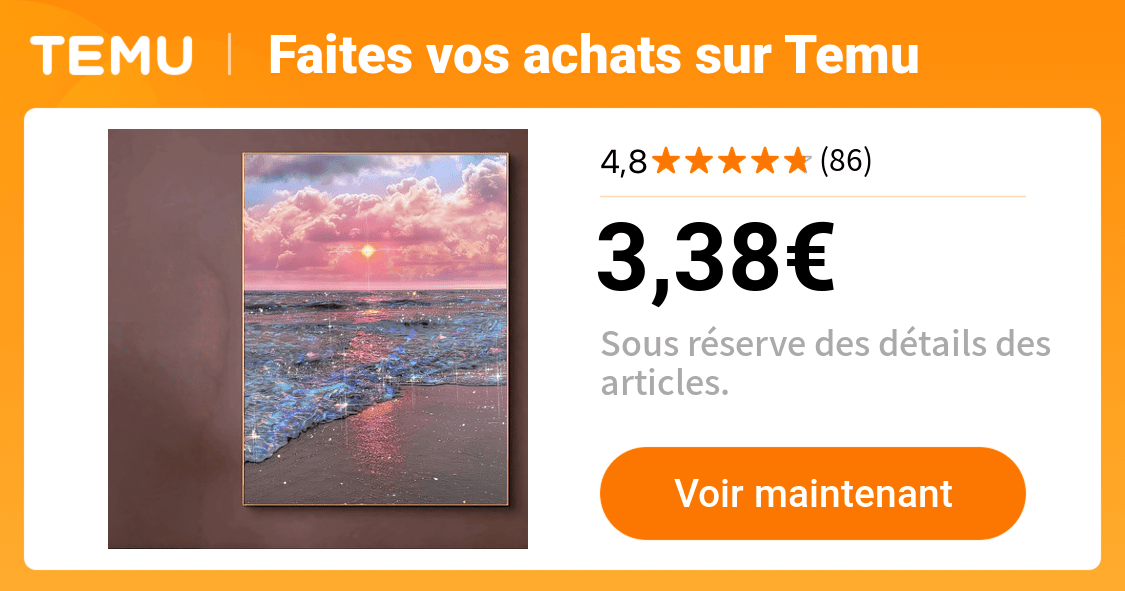Screen dimensions: 1125x591
Task: Open the (86) reviews count
Action: [846, 161]
